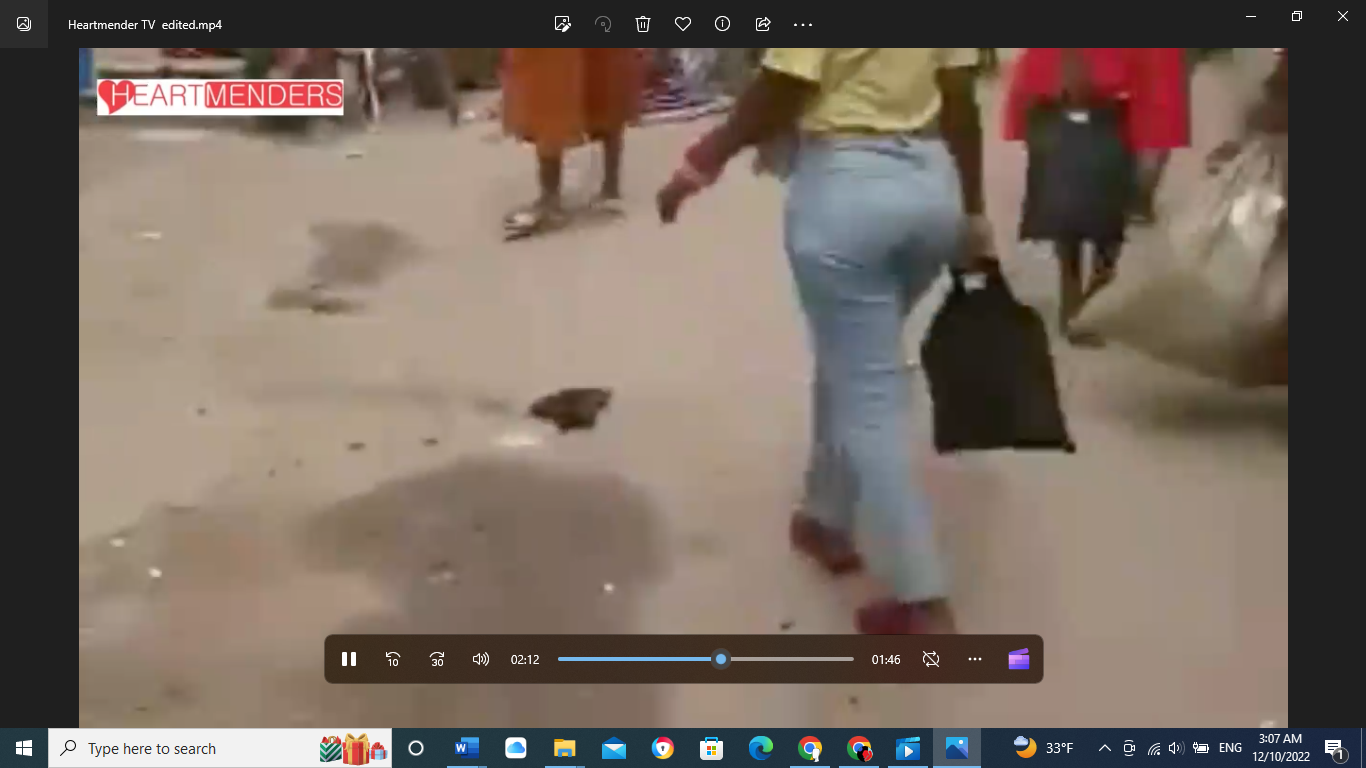Screen dimensions: 1366x768
Task: Click the taskbar search box
Action: pyautogui.click(x=220, y=748)
